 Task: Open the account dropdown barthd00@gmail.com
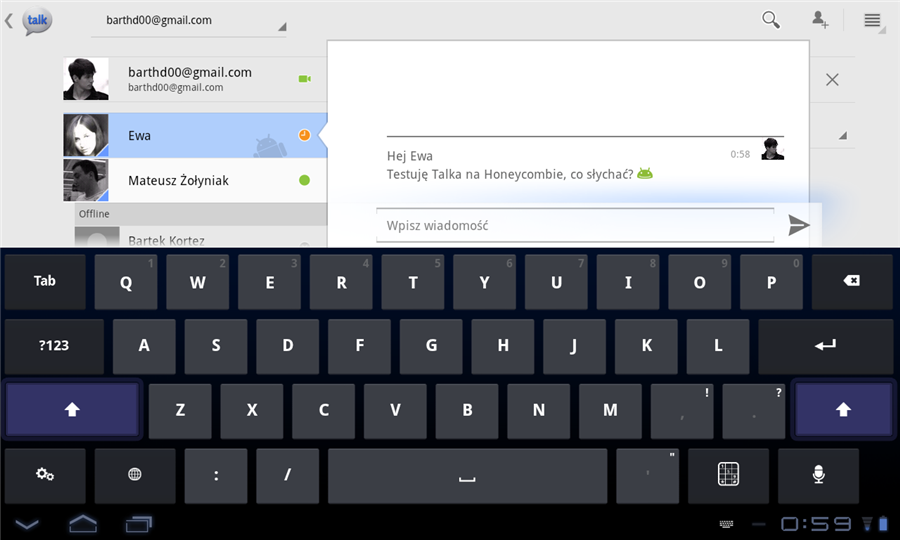coord(189,21)
